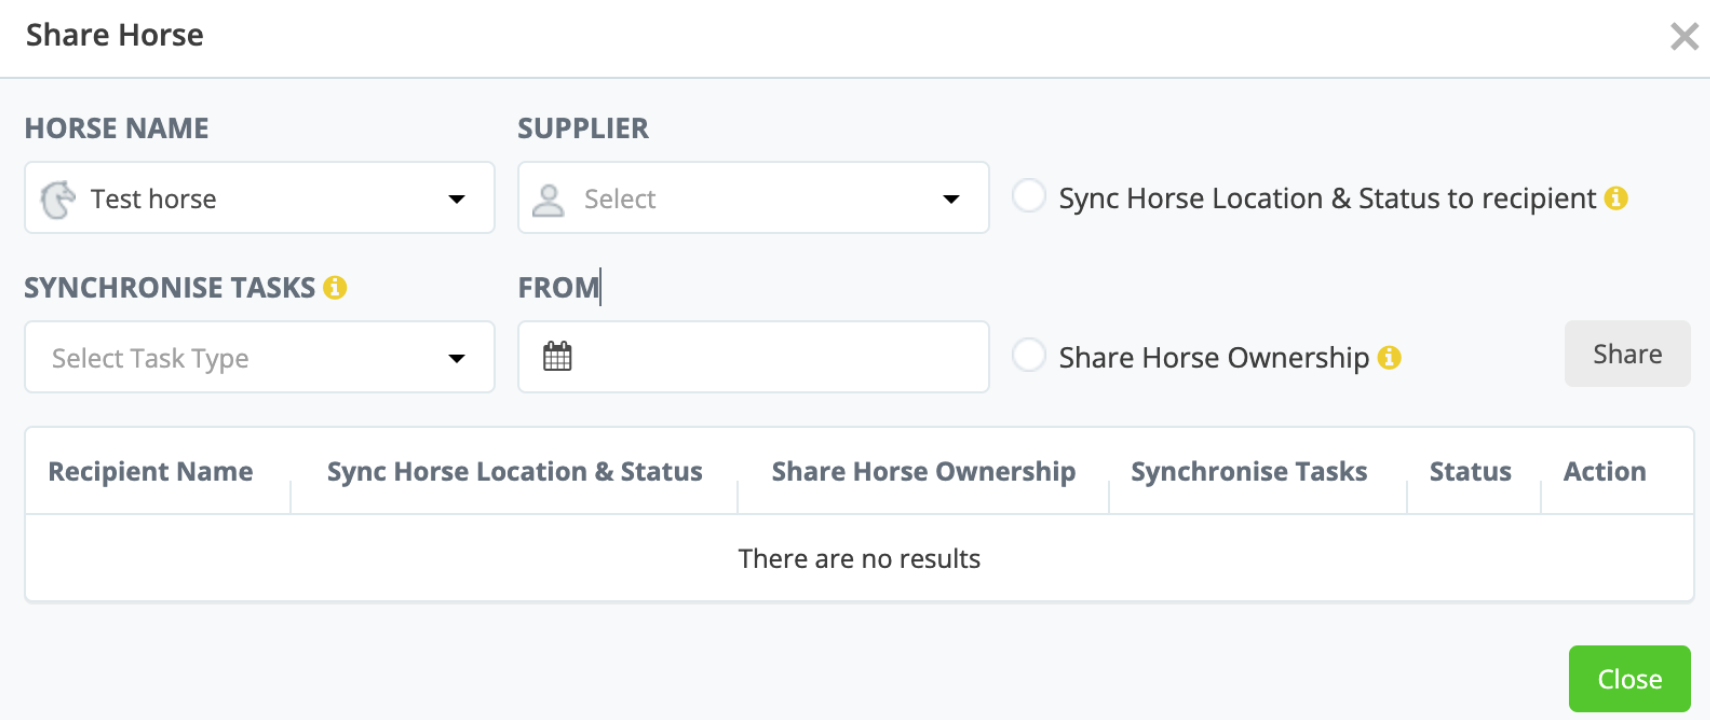Screen dimensions: 1710x720
Task: Sort by Recipient Name column header
Action: tap(151, 472)
